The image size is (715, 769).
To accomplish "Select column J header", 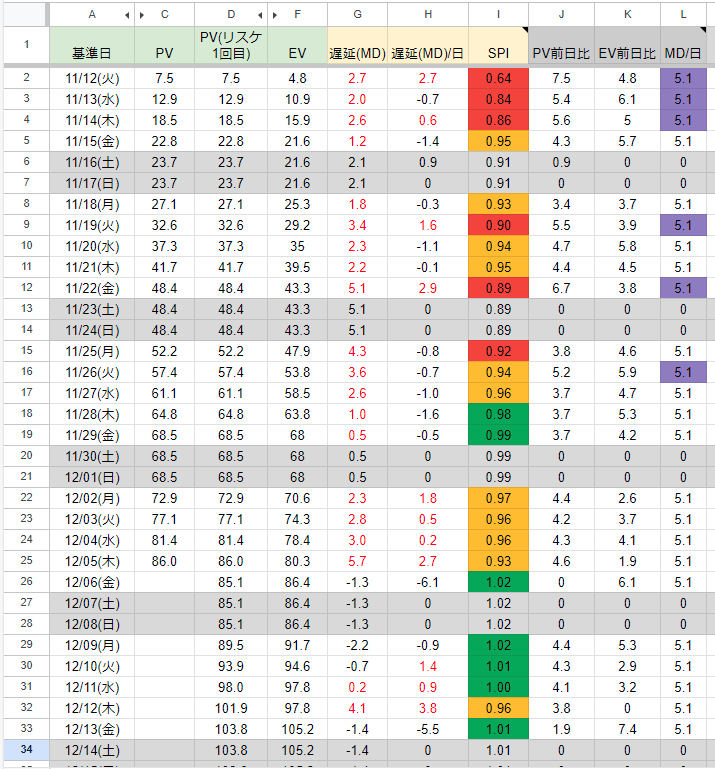I will click(562, 15).
